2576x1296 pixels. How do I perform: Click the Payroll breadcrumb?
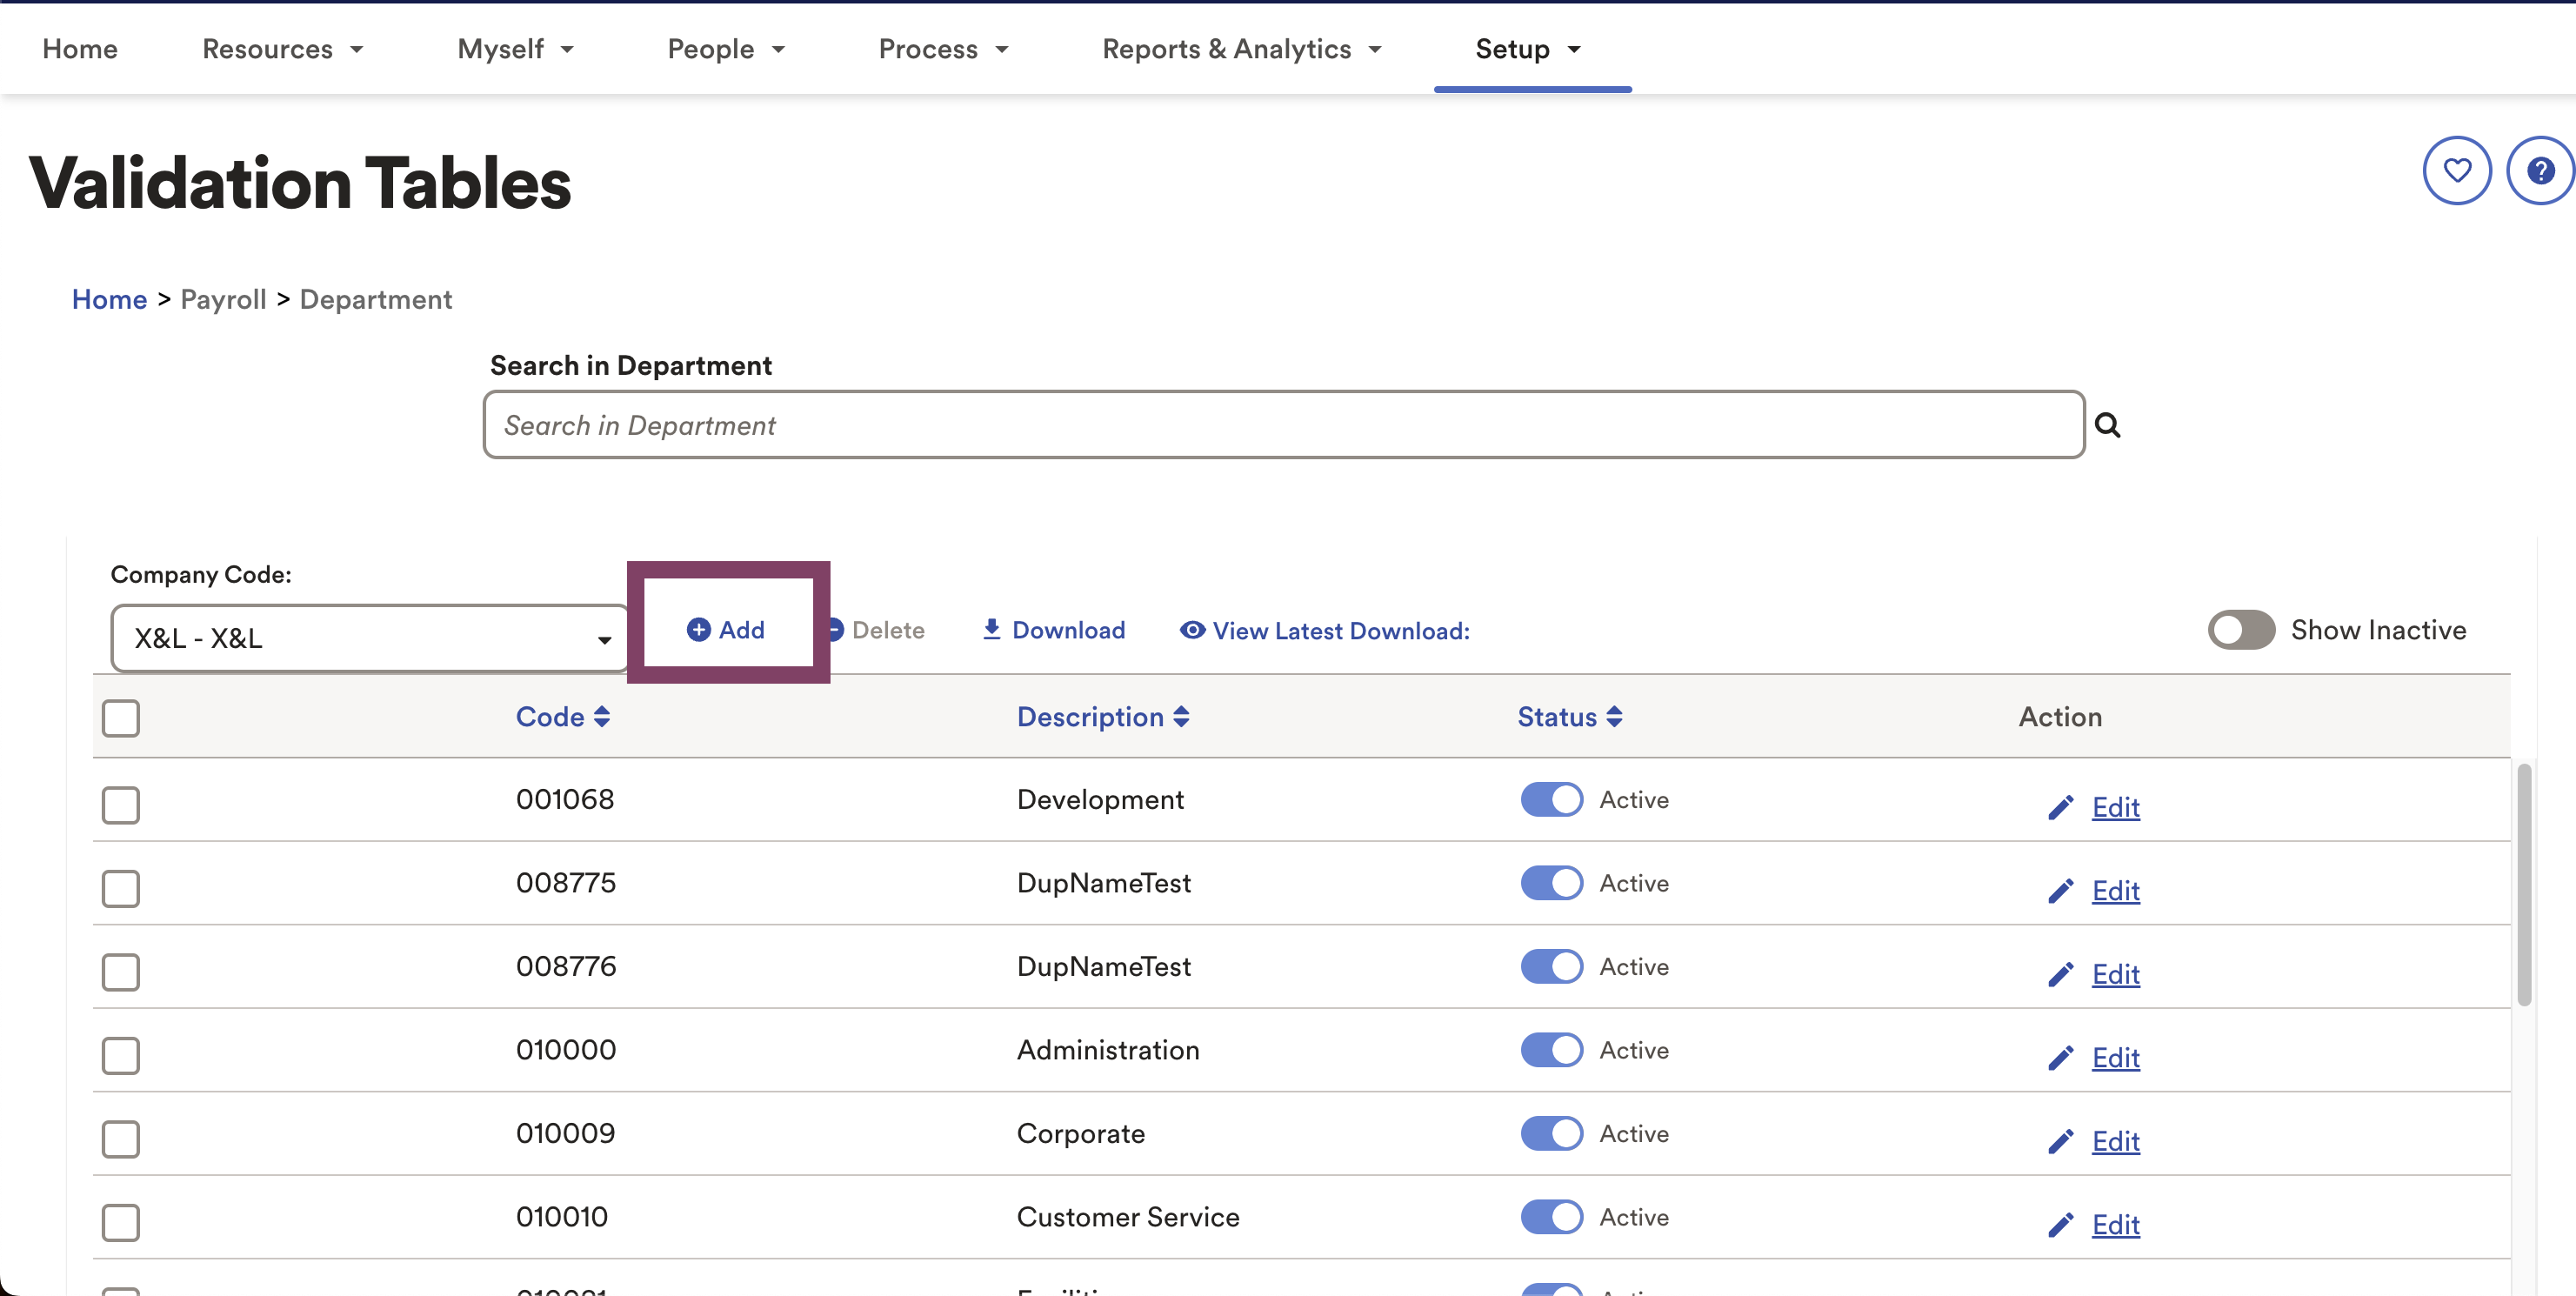pyautogui.click(x=223, y=300)
